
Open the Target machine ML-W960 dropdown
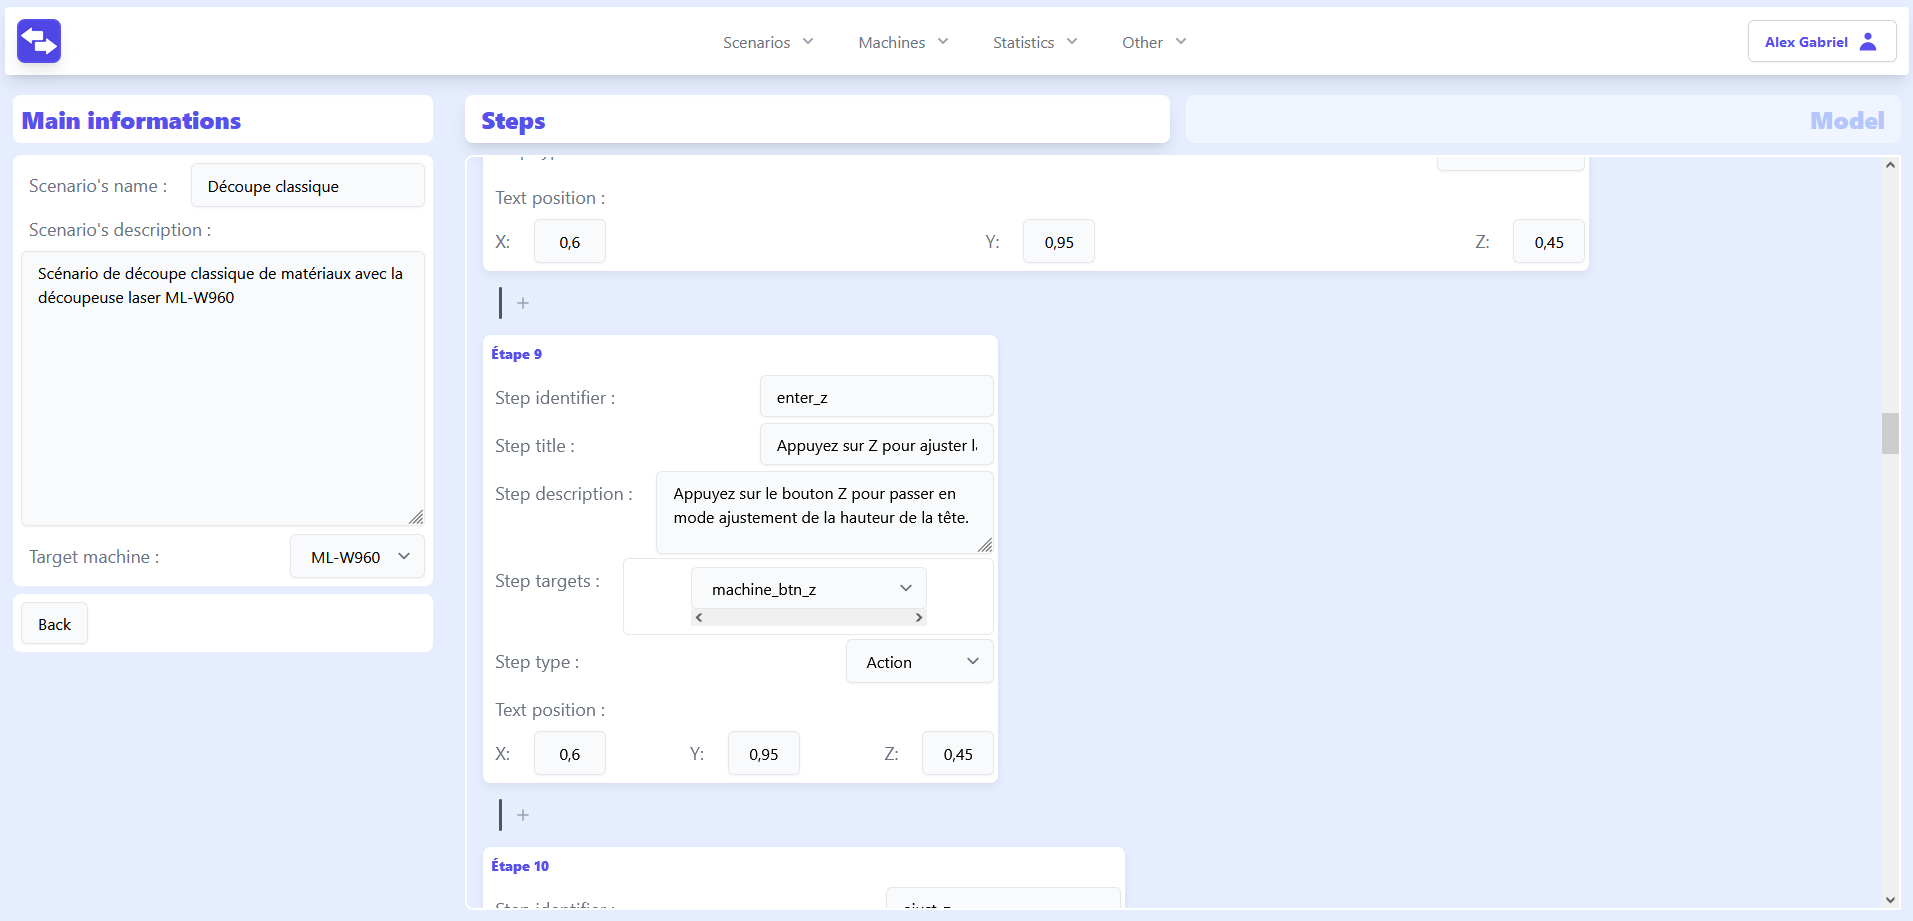[x=357, y=557]
